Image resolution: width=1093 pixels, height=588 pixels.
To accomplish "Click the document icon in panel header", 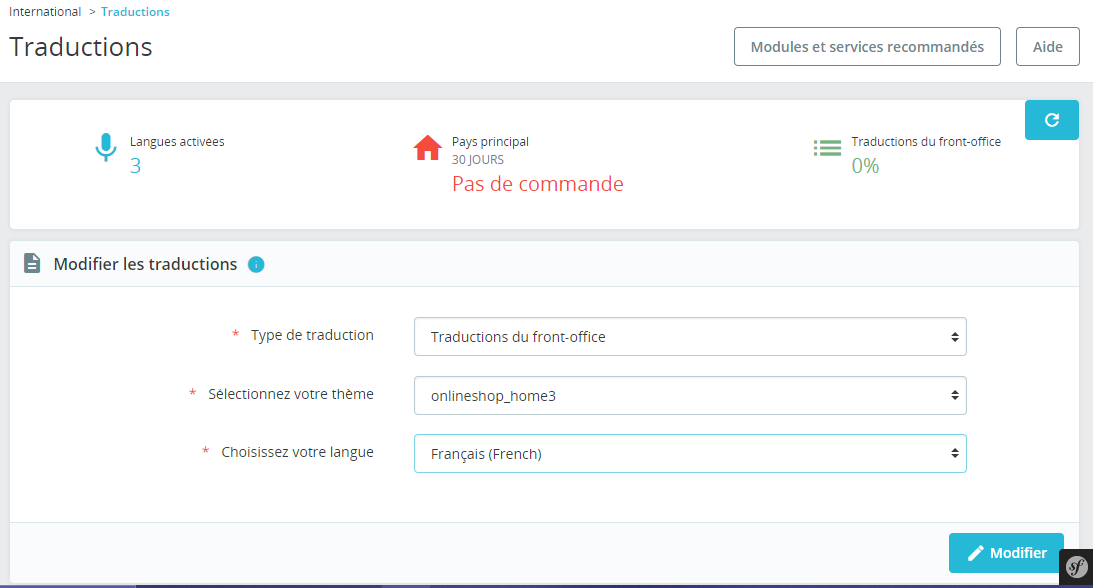I will coord(32,263).
